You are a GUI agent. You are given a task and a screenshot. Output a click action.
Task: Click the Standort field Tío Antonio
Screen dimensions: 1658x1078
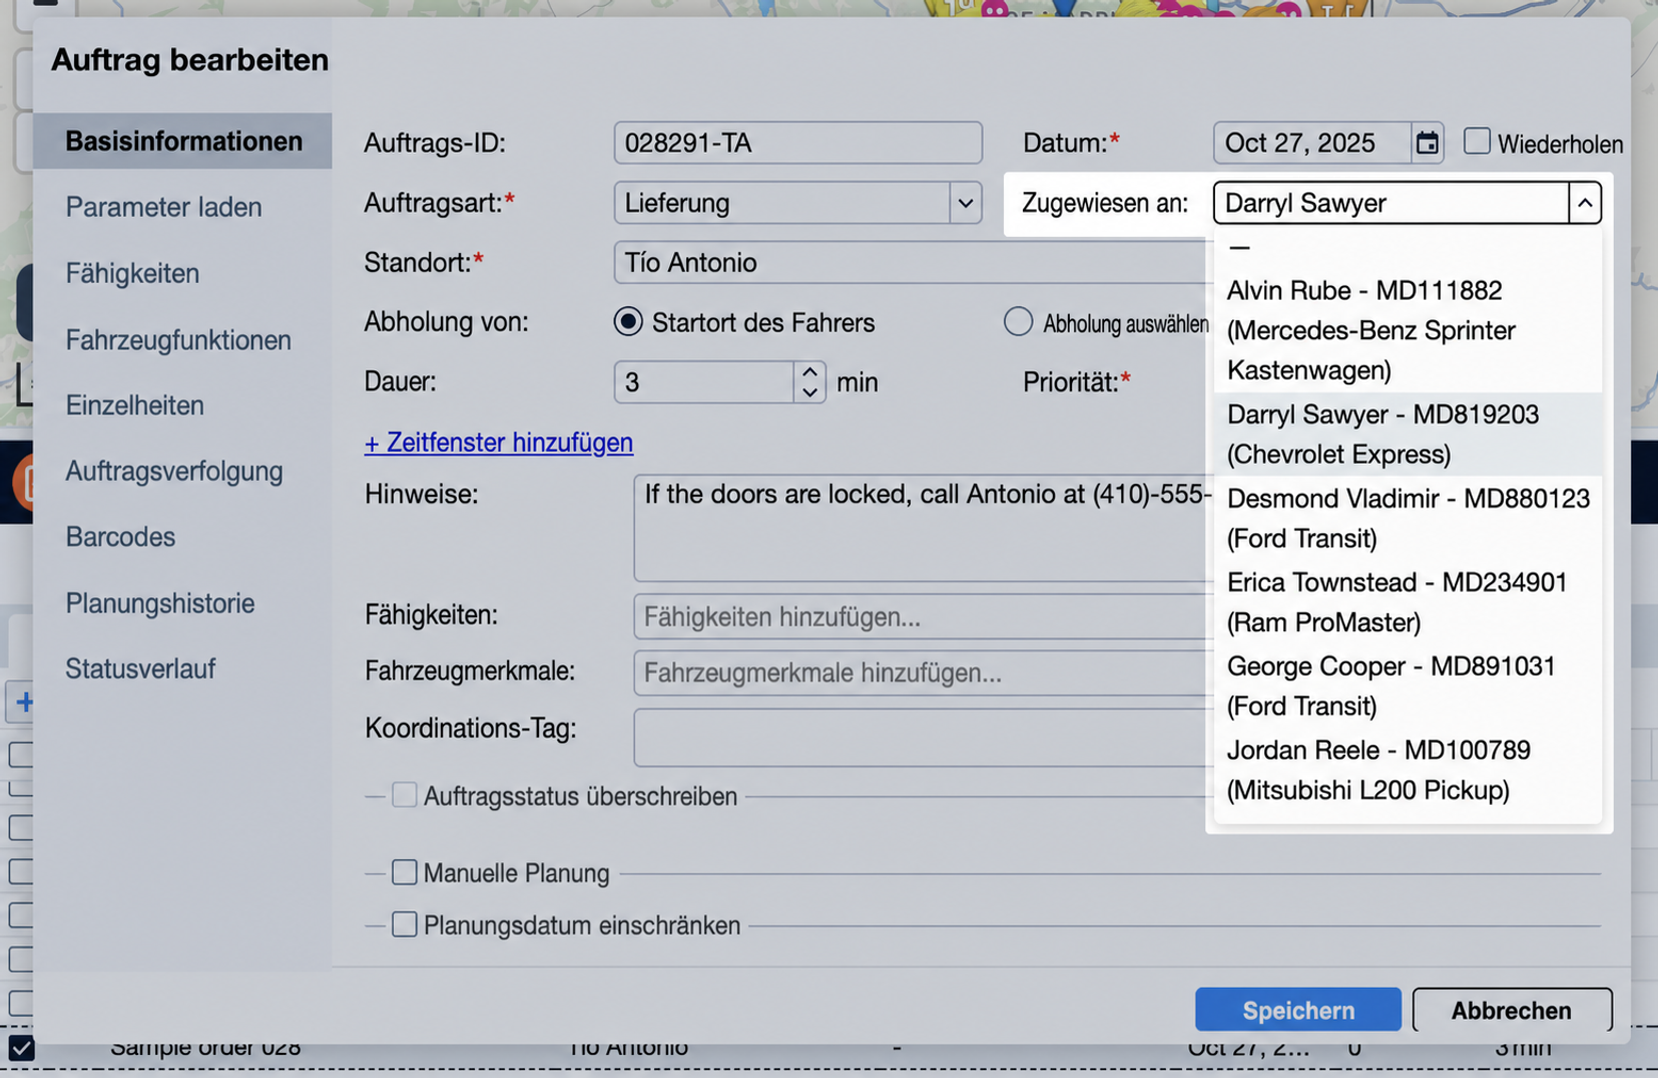912,263
